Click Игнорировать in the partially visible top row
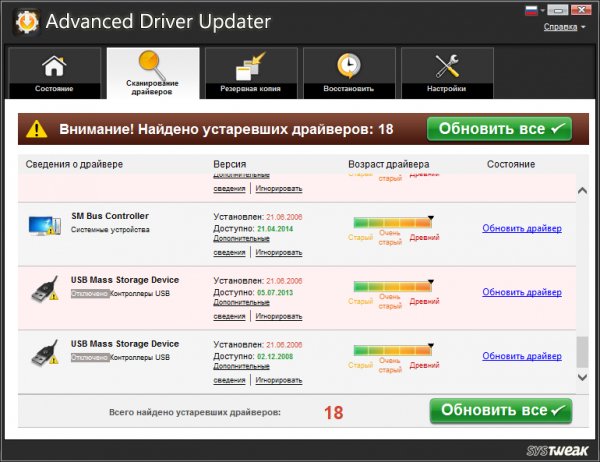600x462 pixels. pos(279,189)
